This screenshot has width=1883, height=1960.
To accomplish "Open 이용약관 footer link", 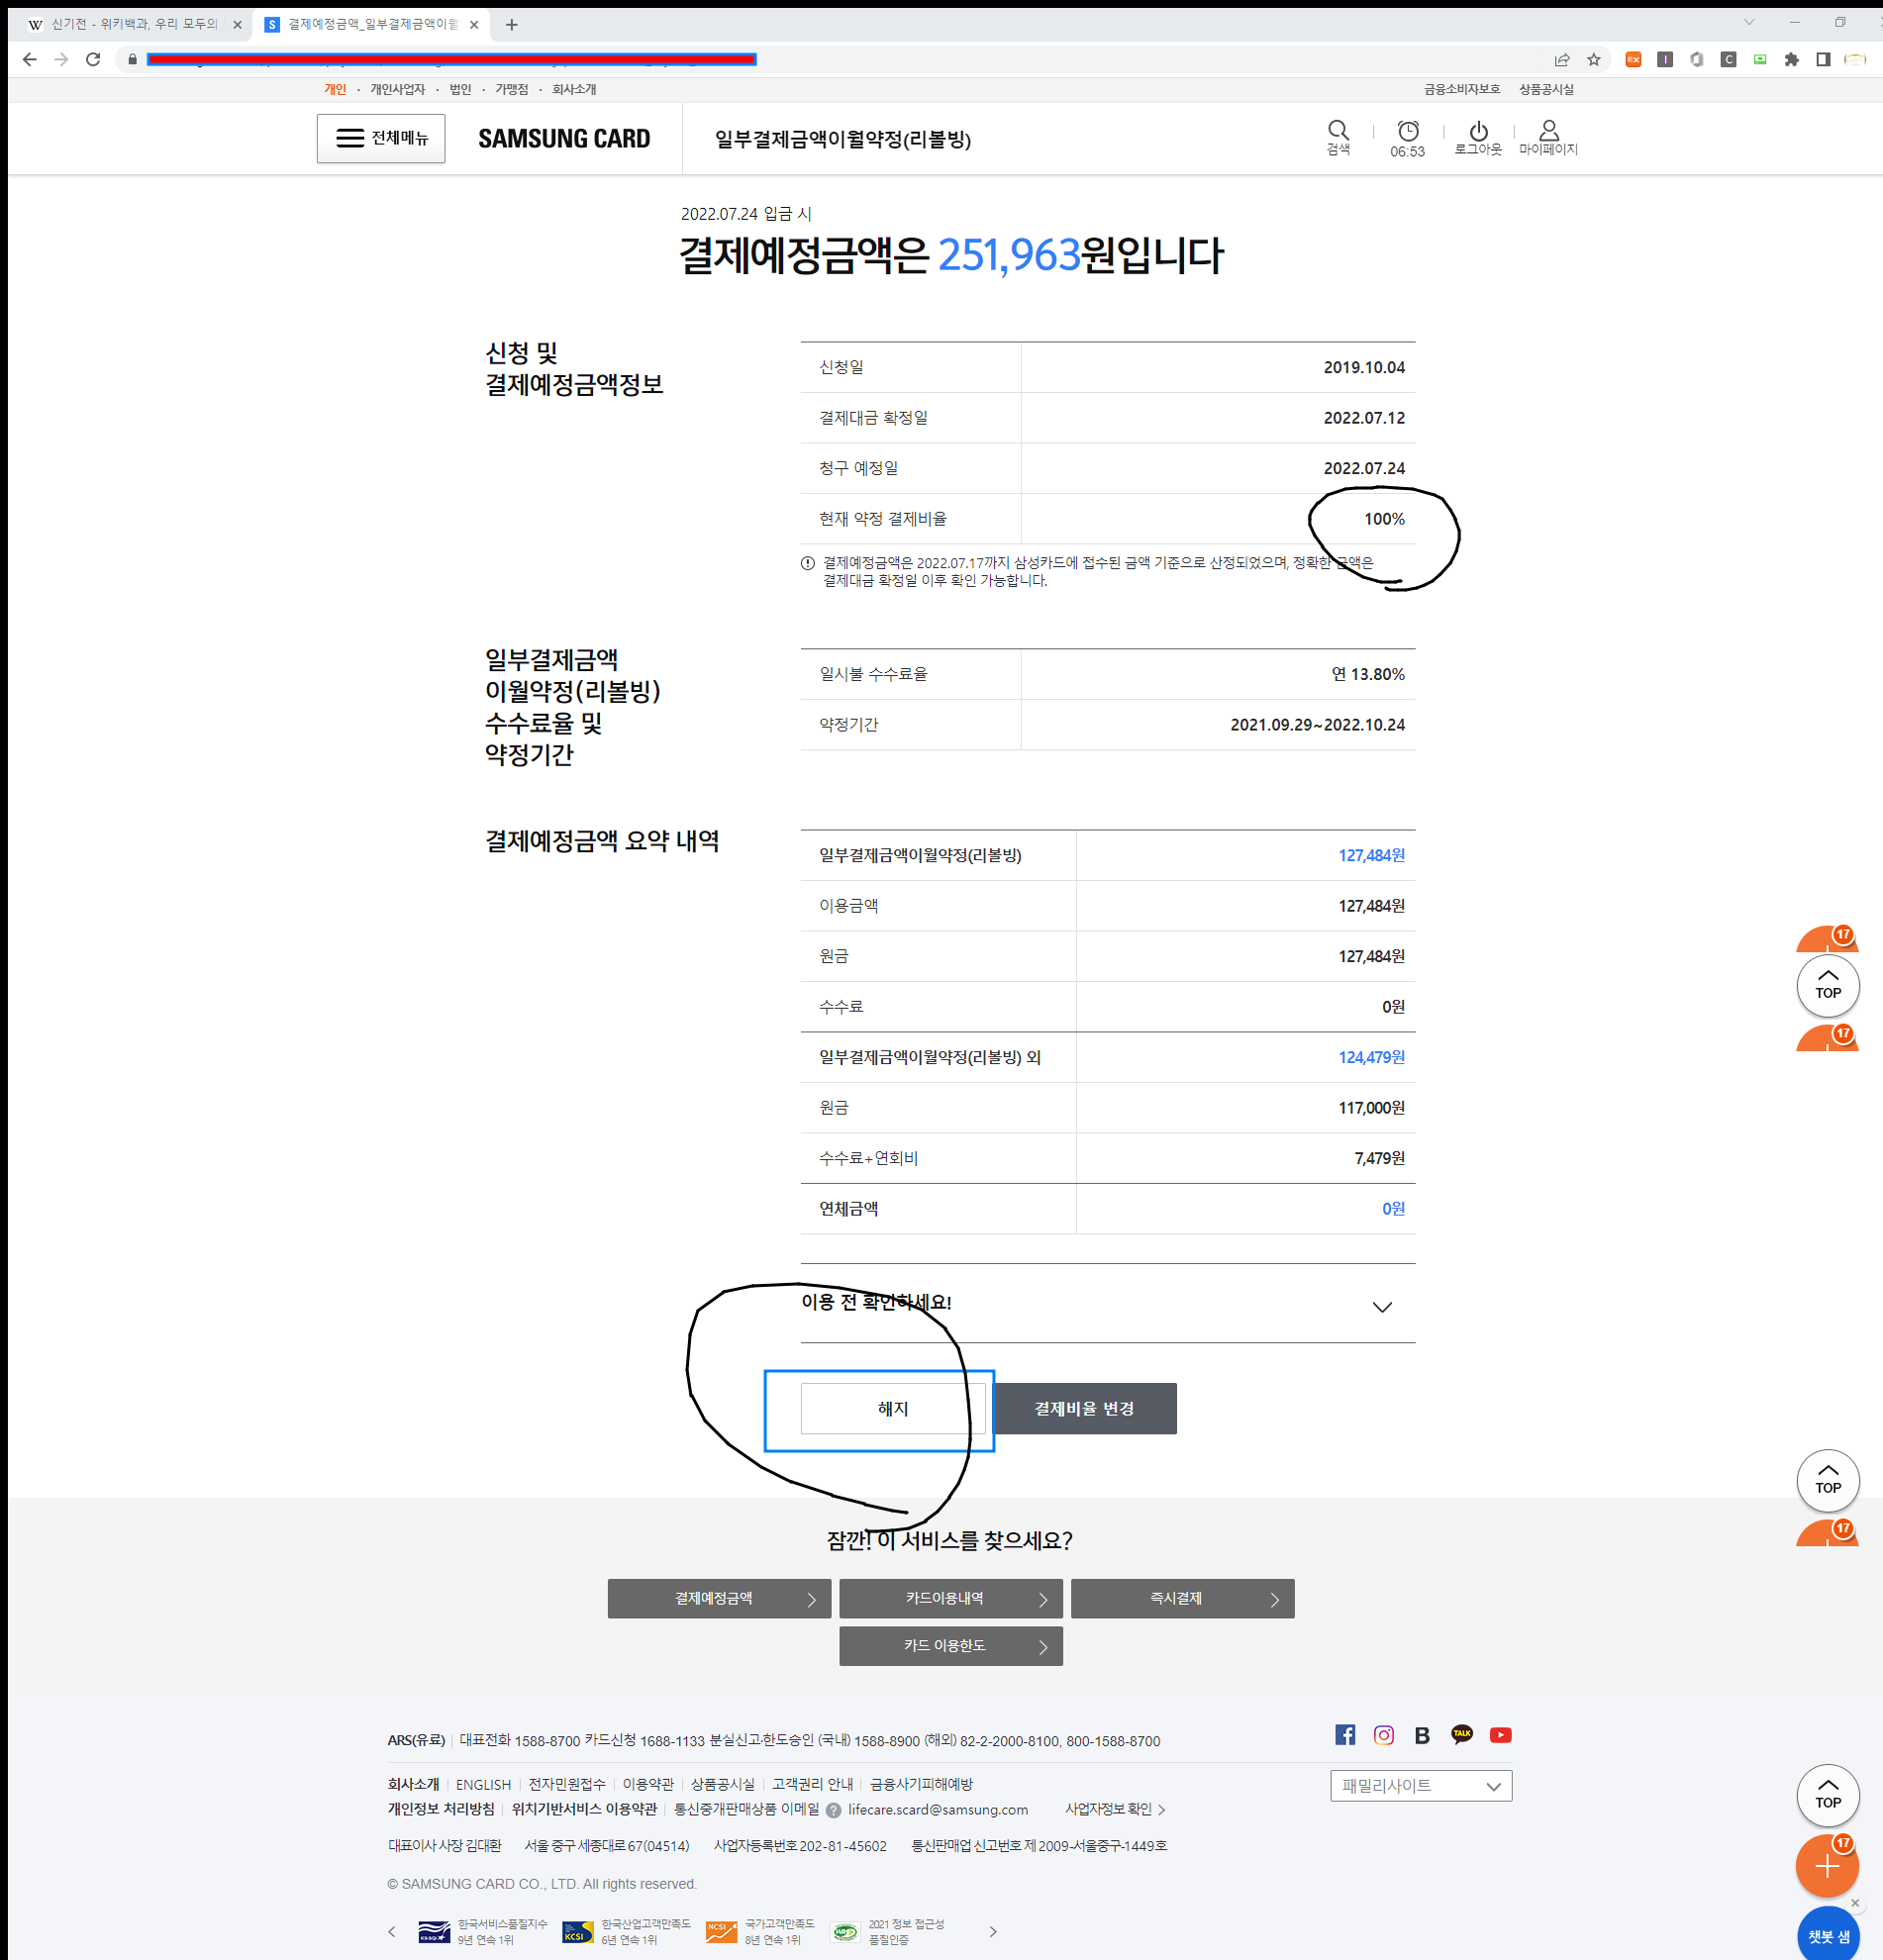I will [x=648, y=1784].
